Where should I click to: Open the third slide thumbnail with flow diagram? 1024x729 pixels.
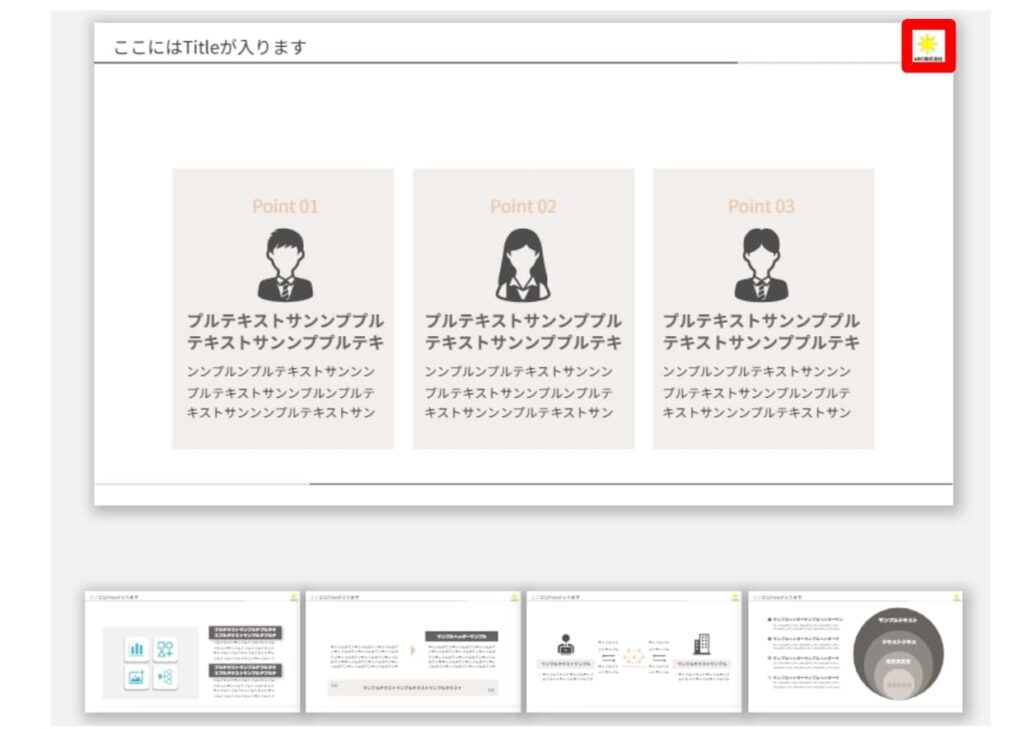tap(634, 651)
